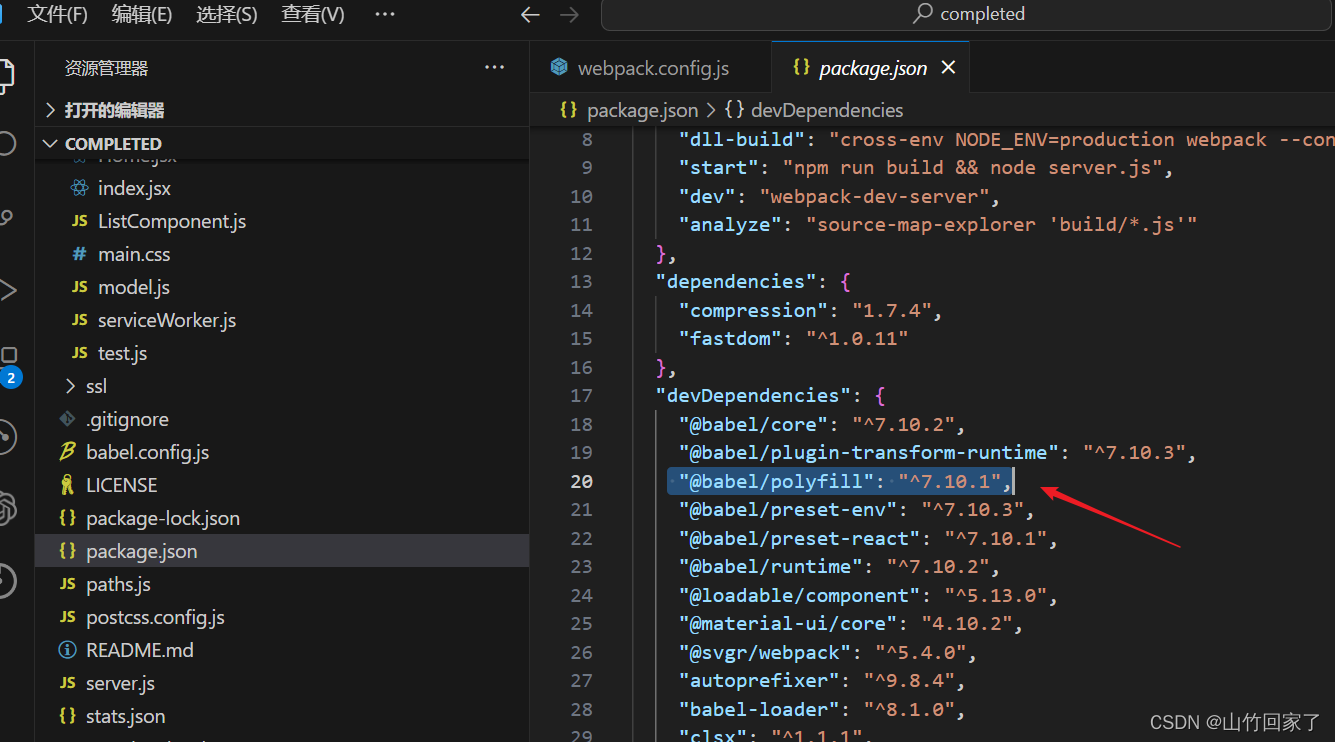Open the 文件(F) menu

[57, 14]
